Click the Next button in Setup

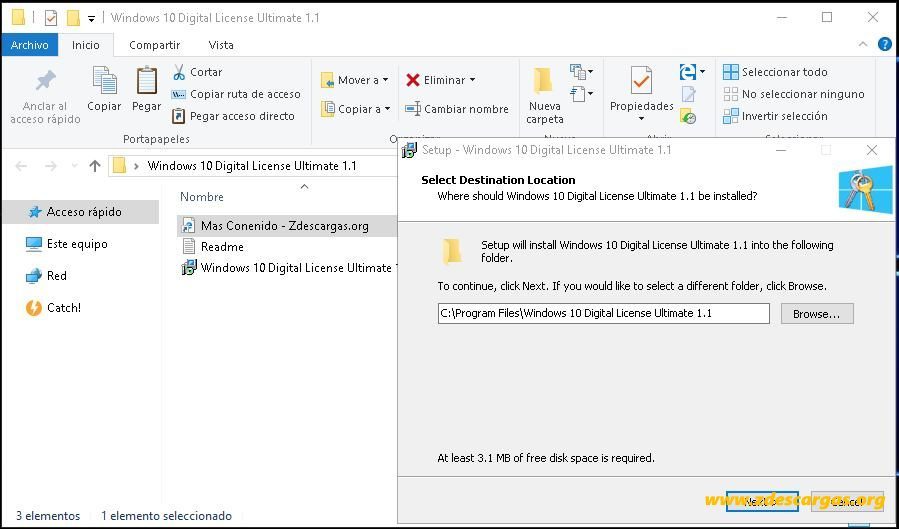(x=761, y=501)
